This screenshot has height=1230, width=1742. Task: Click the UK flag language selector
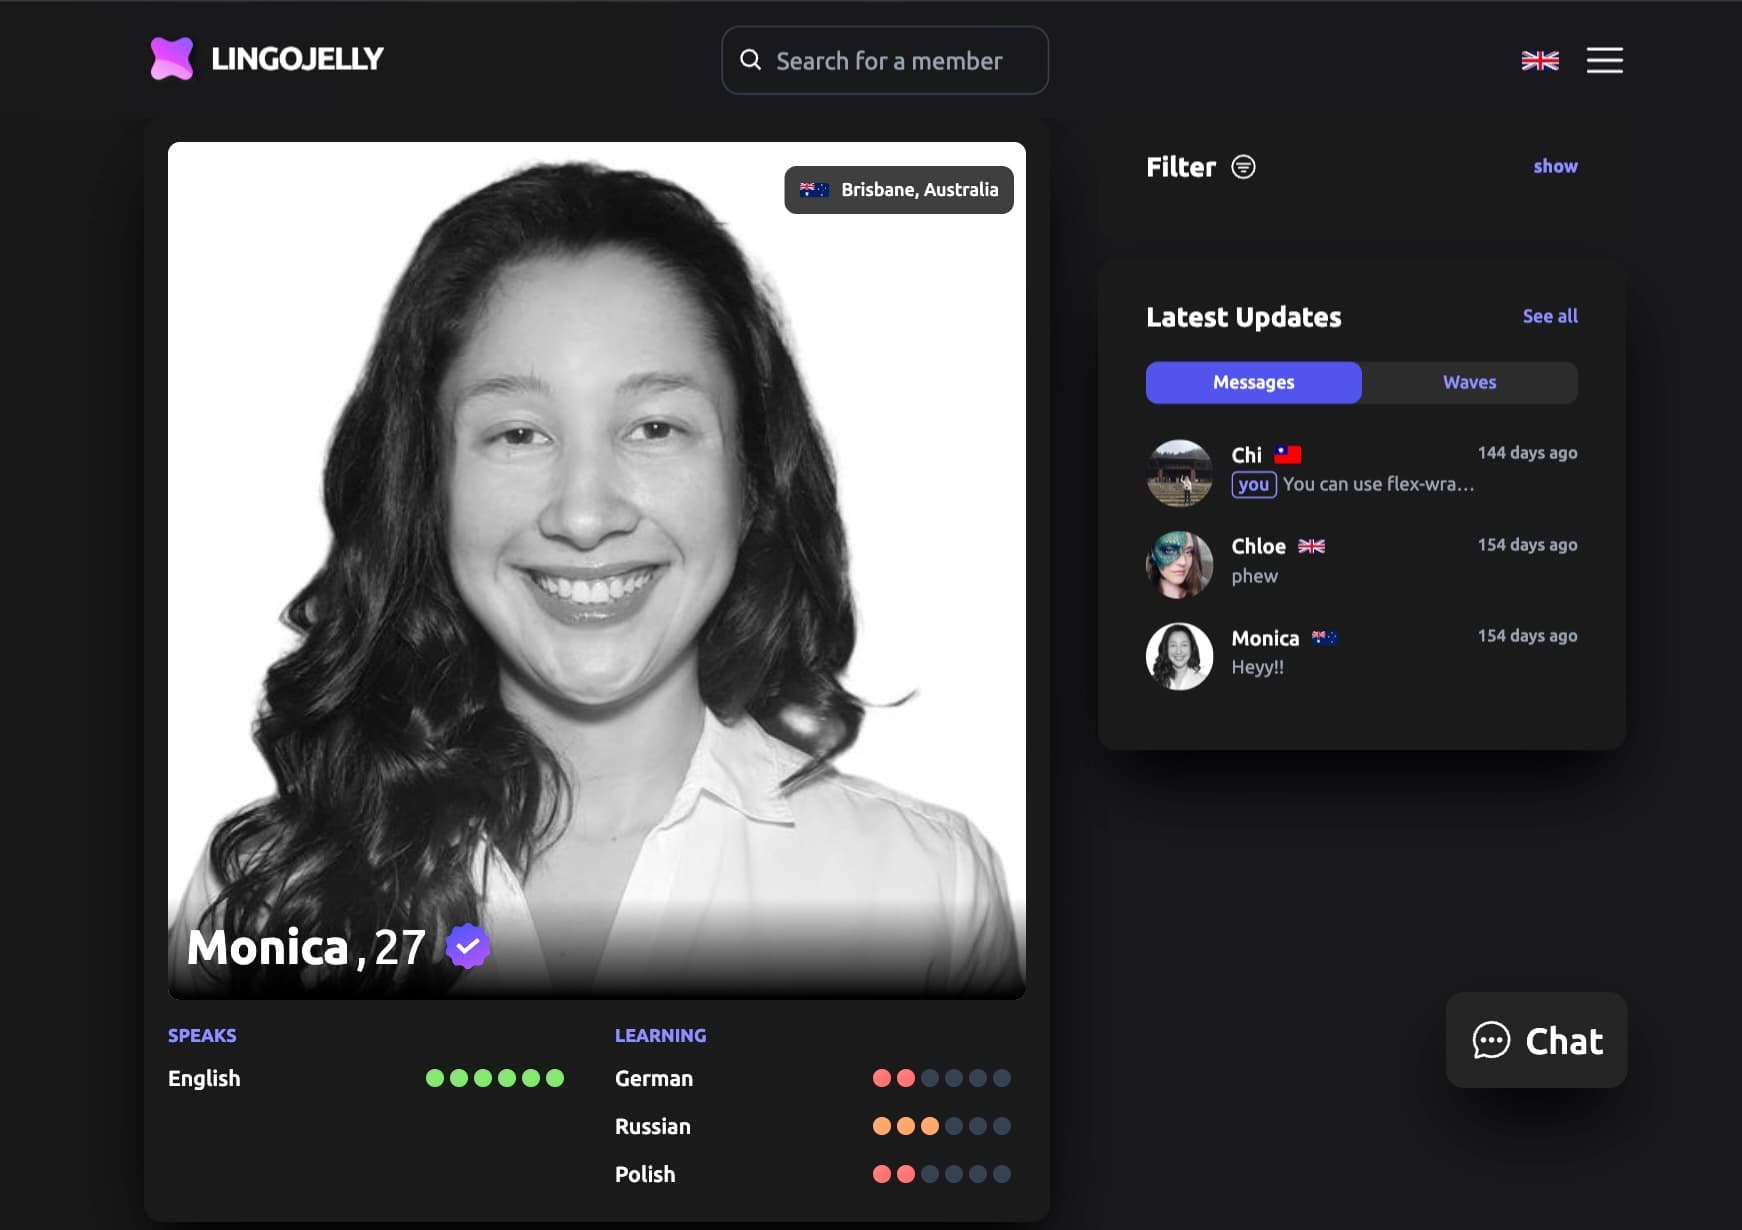[1538, 61]
